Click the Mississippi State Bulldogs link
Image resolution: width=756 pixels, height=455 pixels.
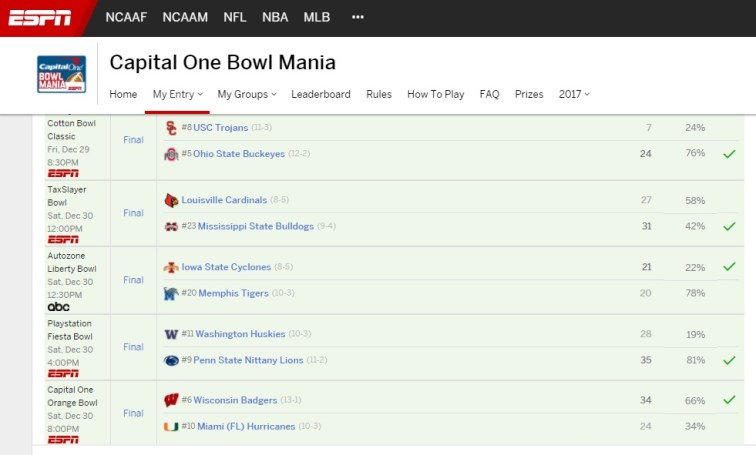point(255,226)
